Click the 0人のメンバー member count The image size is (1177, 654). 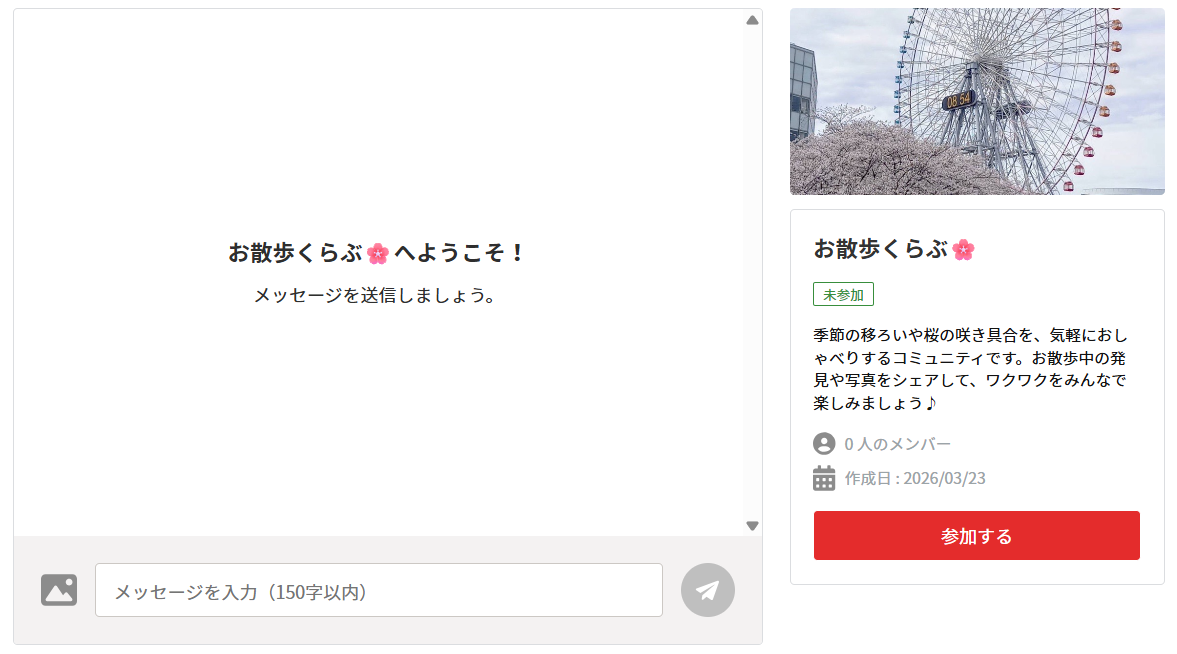(897, 444)
